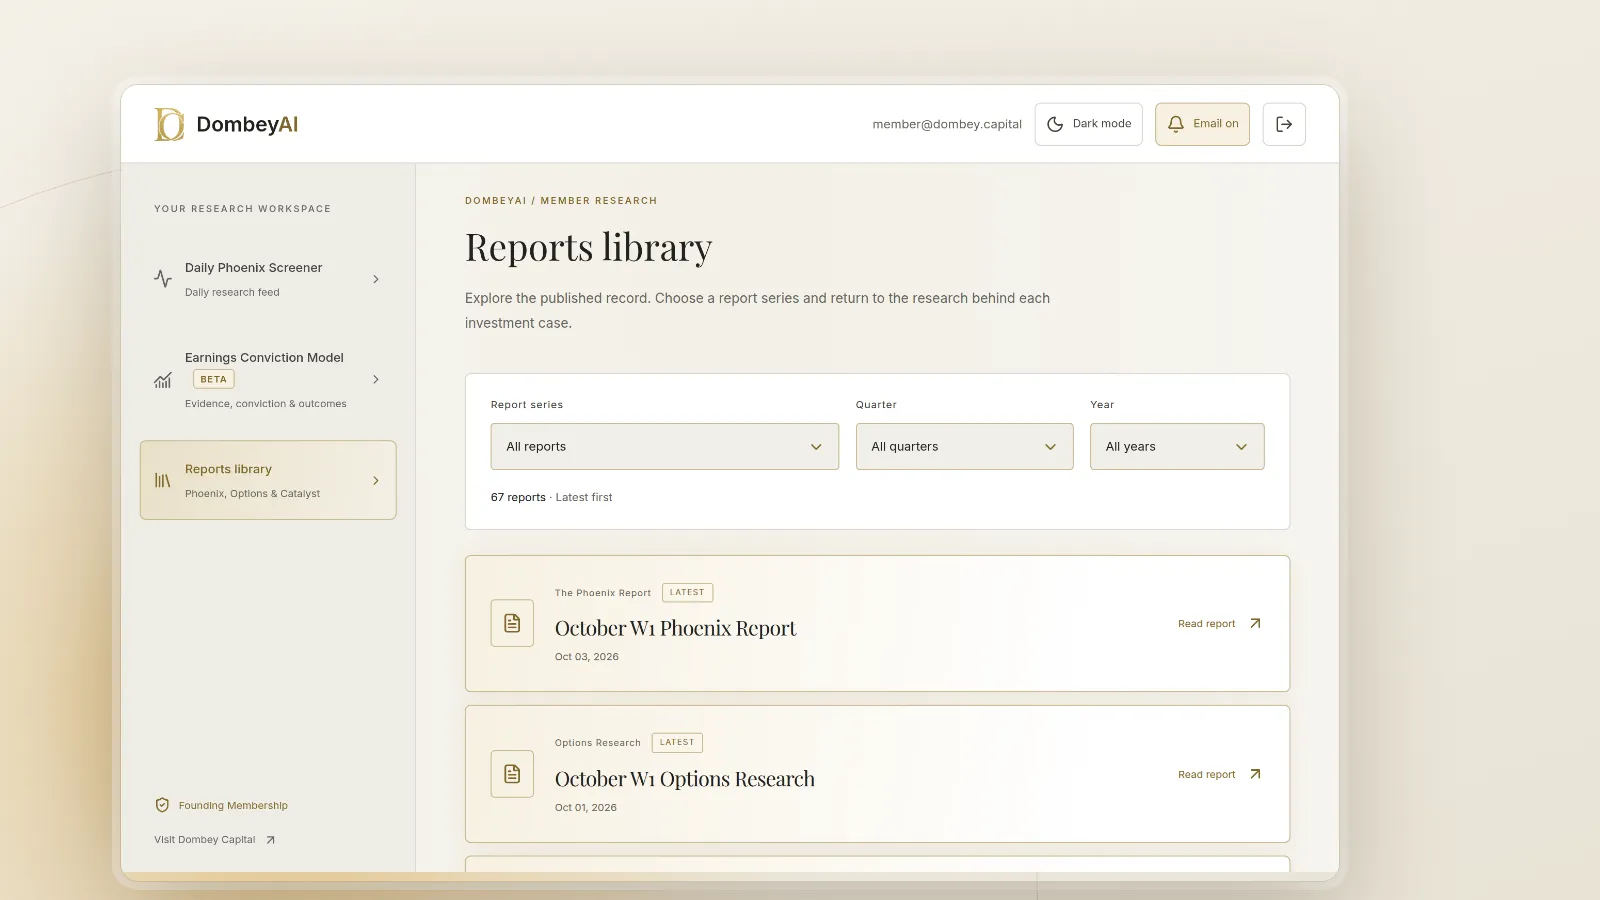Click the Reports library books icon
Image resolution: width=1600 pixels, height=900 pixels.
click(163, 480)
